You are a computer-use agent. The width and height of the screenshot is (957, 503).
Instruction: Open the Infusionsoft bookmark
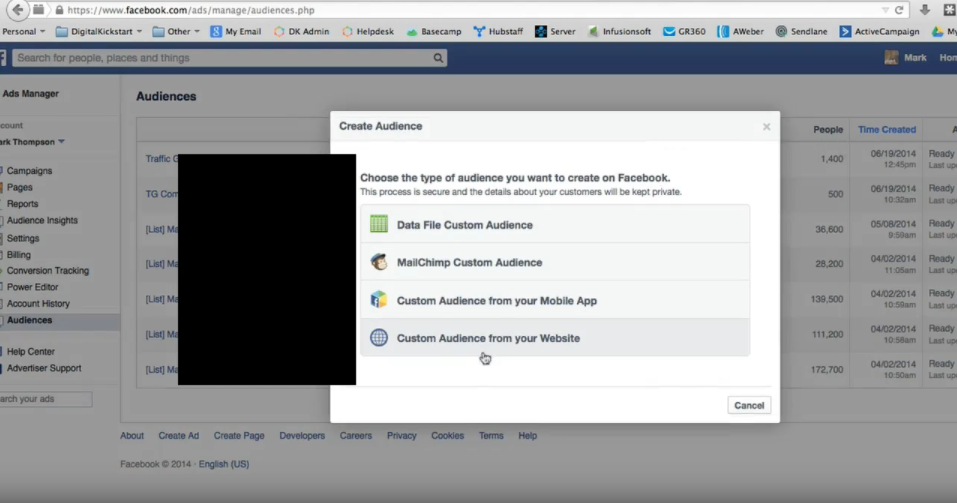pos(619,31)
